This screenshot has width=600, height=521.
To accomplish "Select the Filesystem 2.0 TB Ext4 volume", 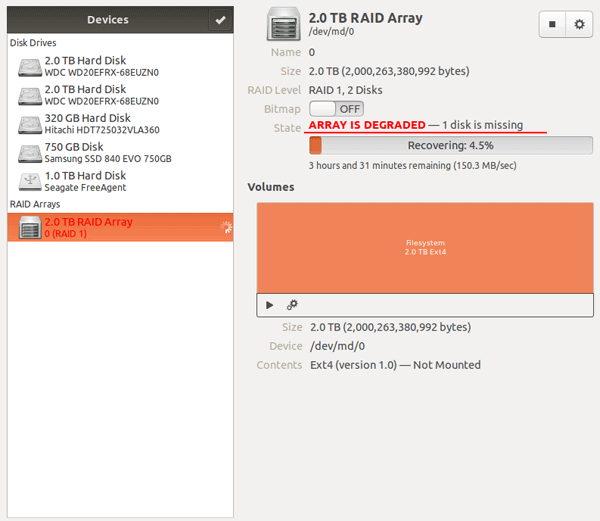I will point(425,248).
